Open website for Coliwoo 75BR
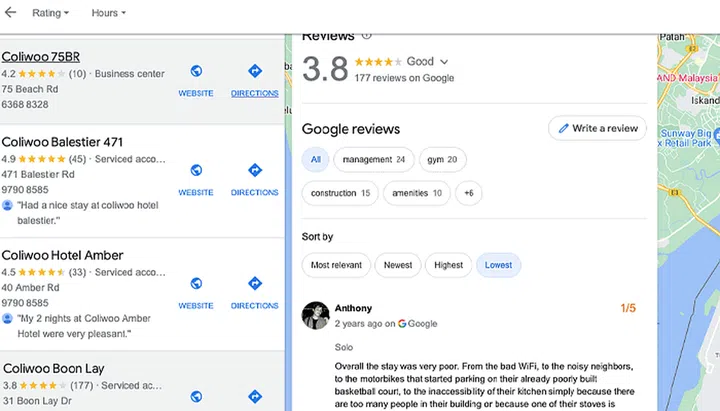The width and height of the screenshot is (720, 411). pos(196,79)
